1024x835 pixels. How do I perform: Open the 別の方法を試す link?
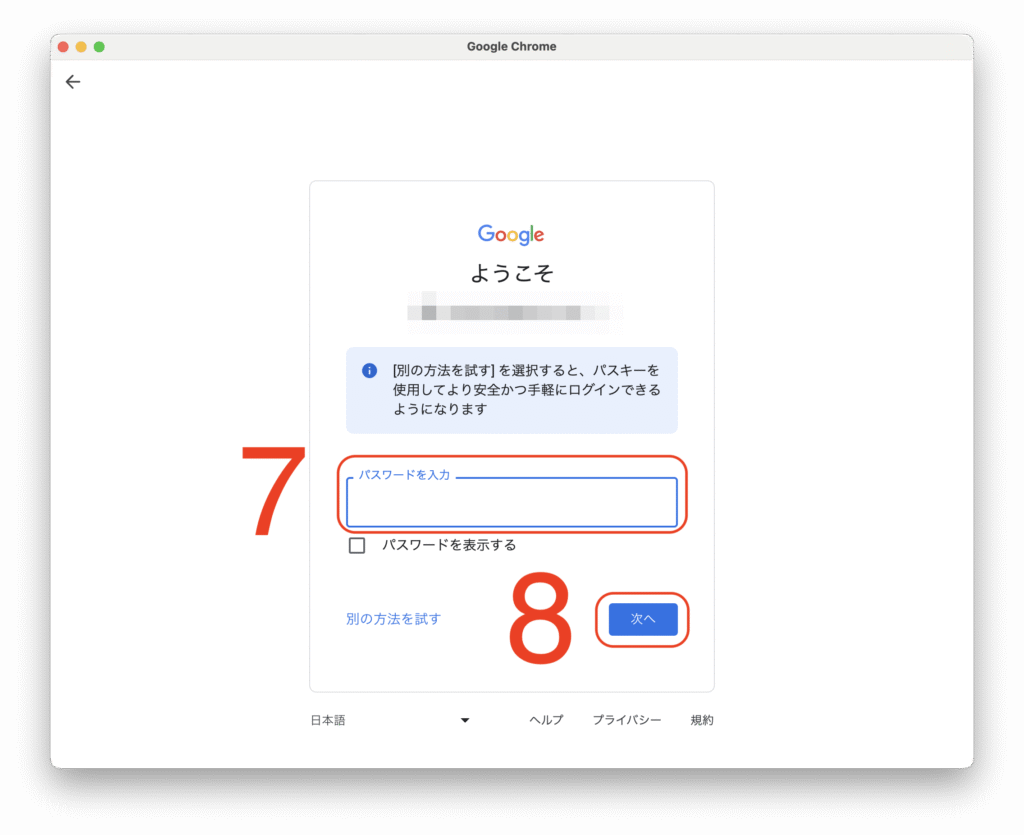[x=393, y=619]
